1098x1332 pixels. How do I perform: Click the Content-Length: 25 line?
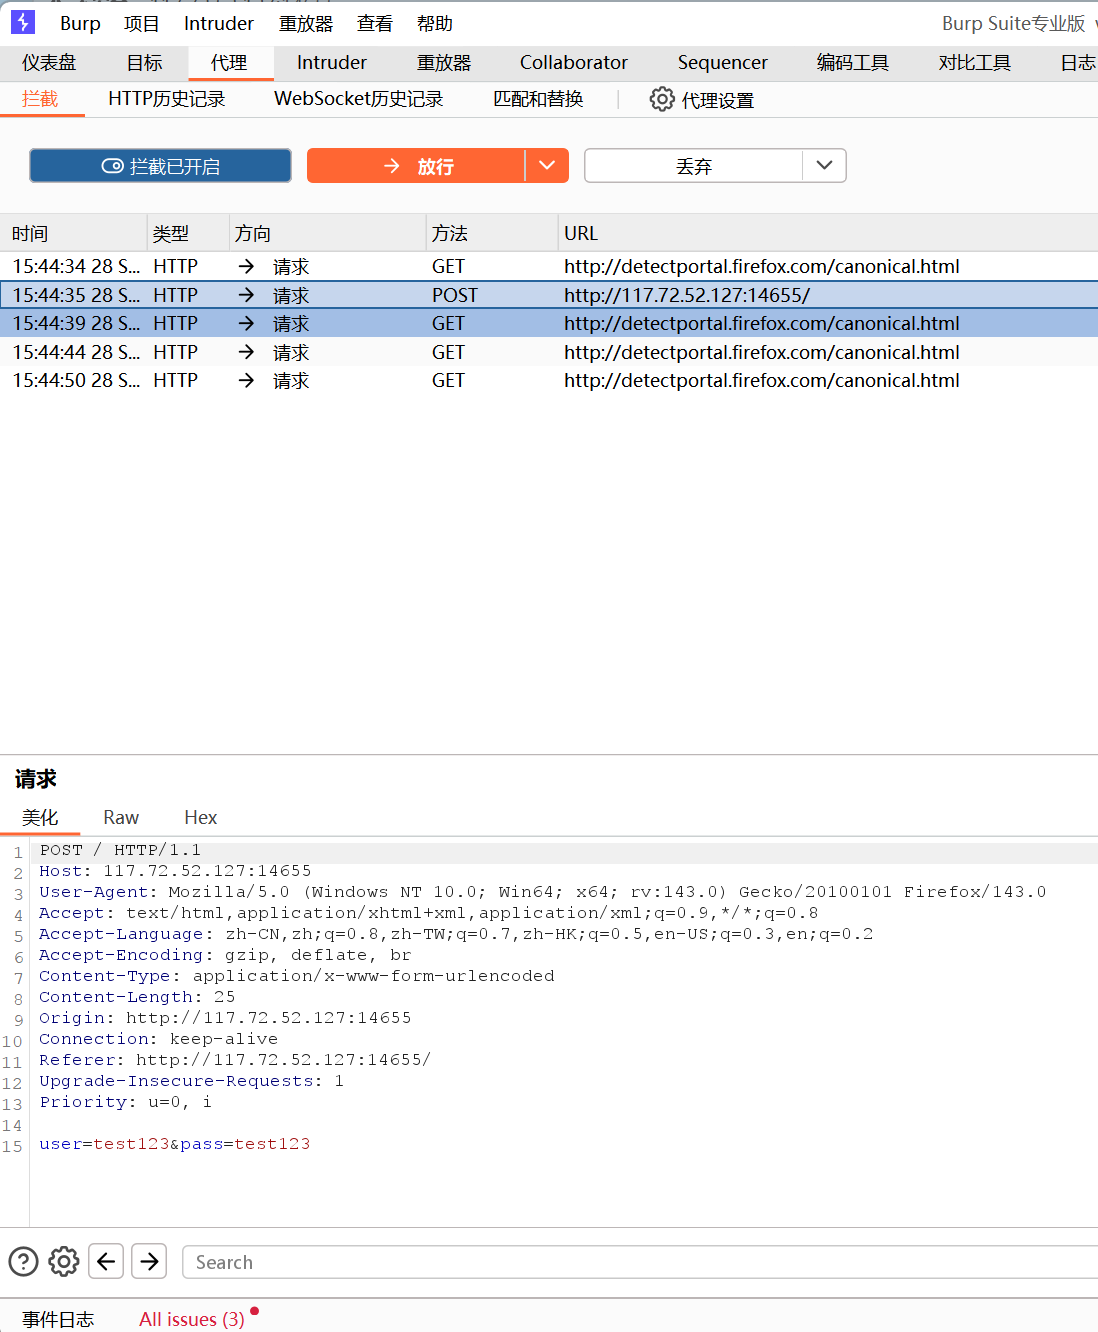tap(137, 997)
